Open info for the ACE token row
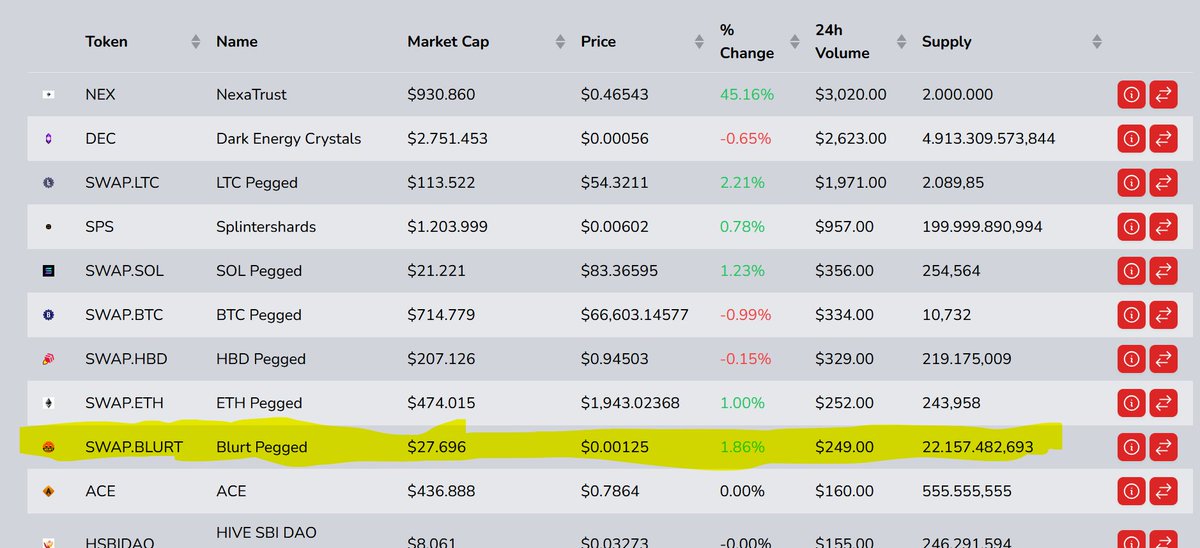Screen dimensions: 1200x548 (1132, 491)
